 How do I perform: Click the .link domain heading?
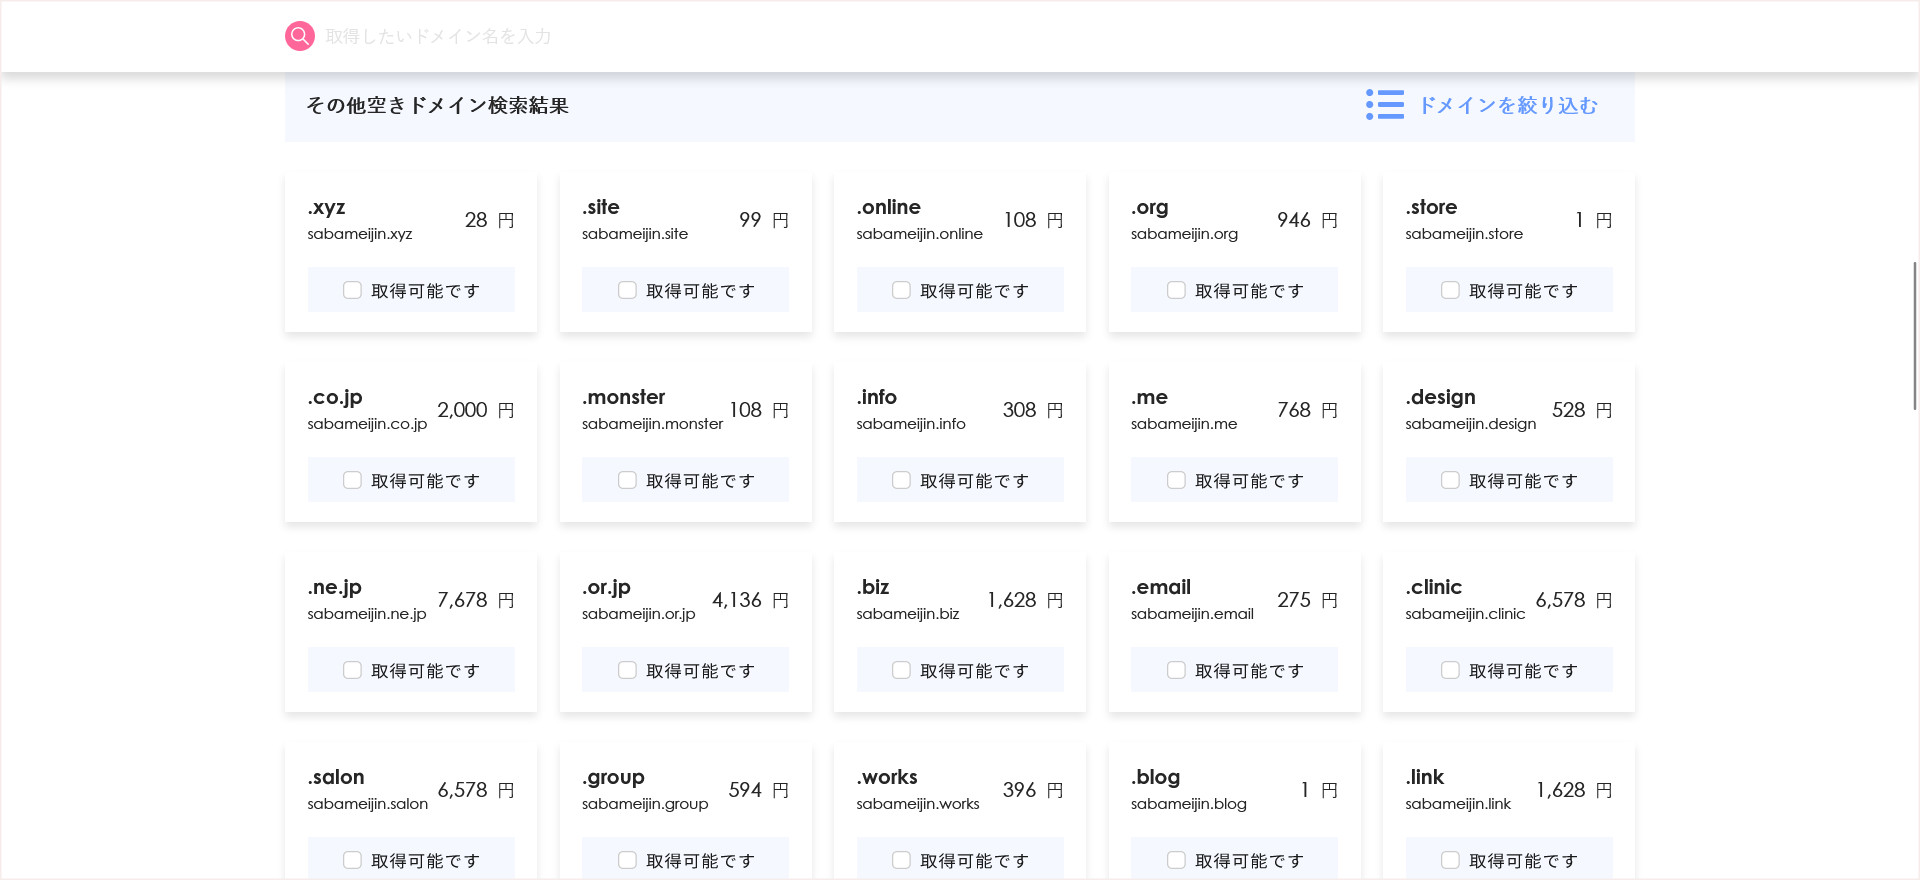1424,777
